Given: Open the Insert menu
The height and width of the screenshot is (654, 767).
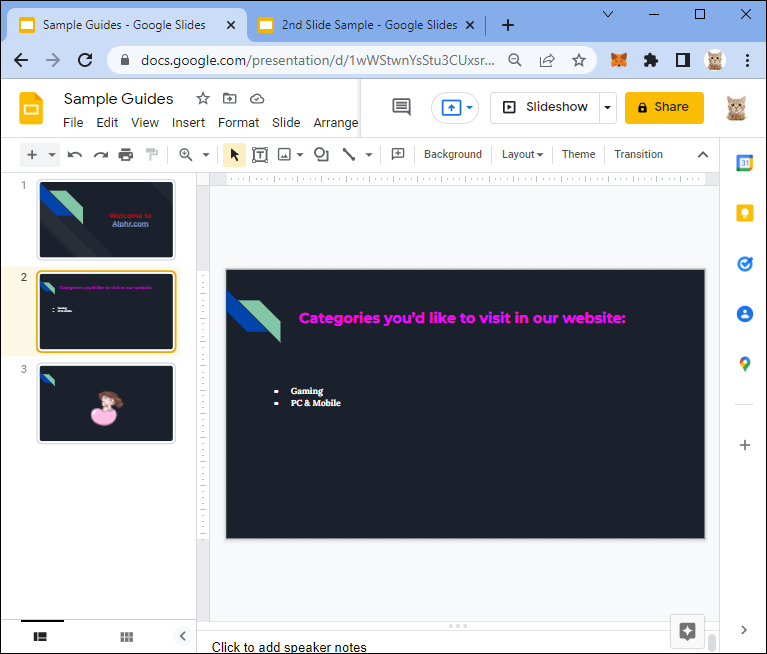Looking at the screenshot, I should (x=188, y=122).
